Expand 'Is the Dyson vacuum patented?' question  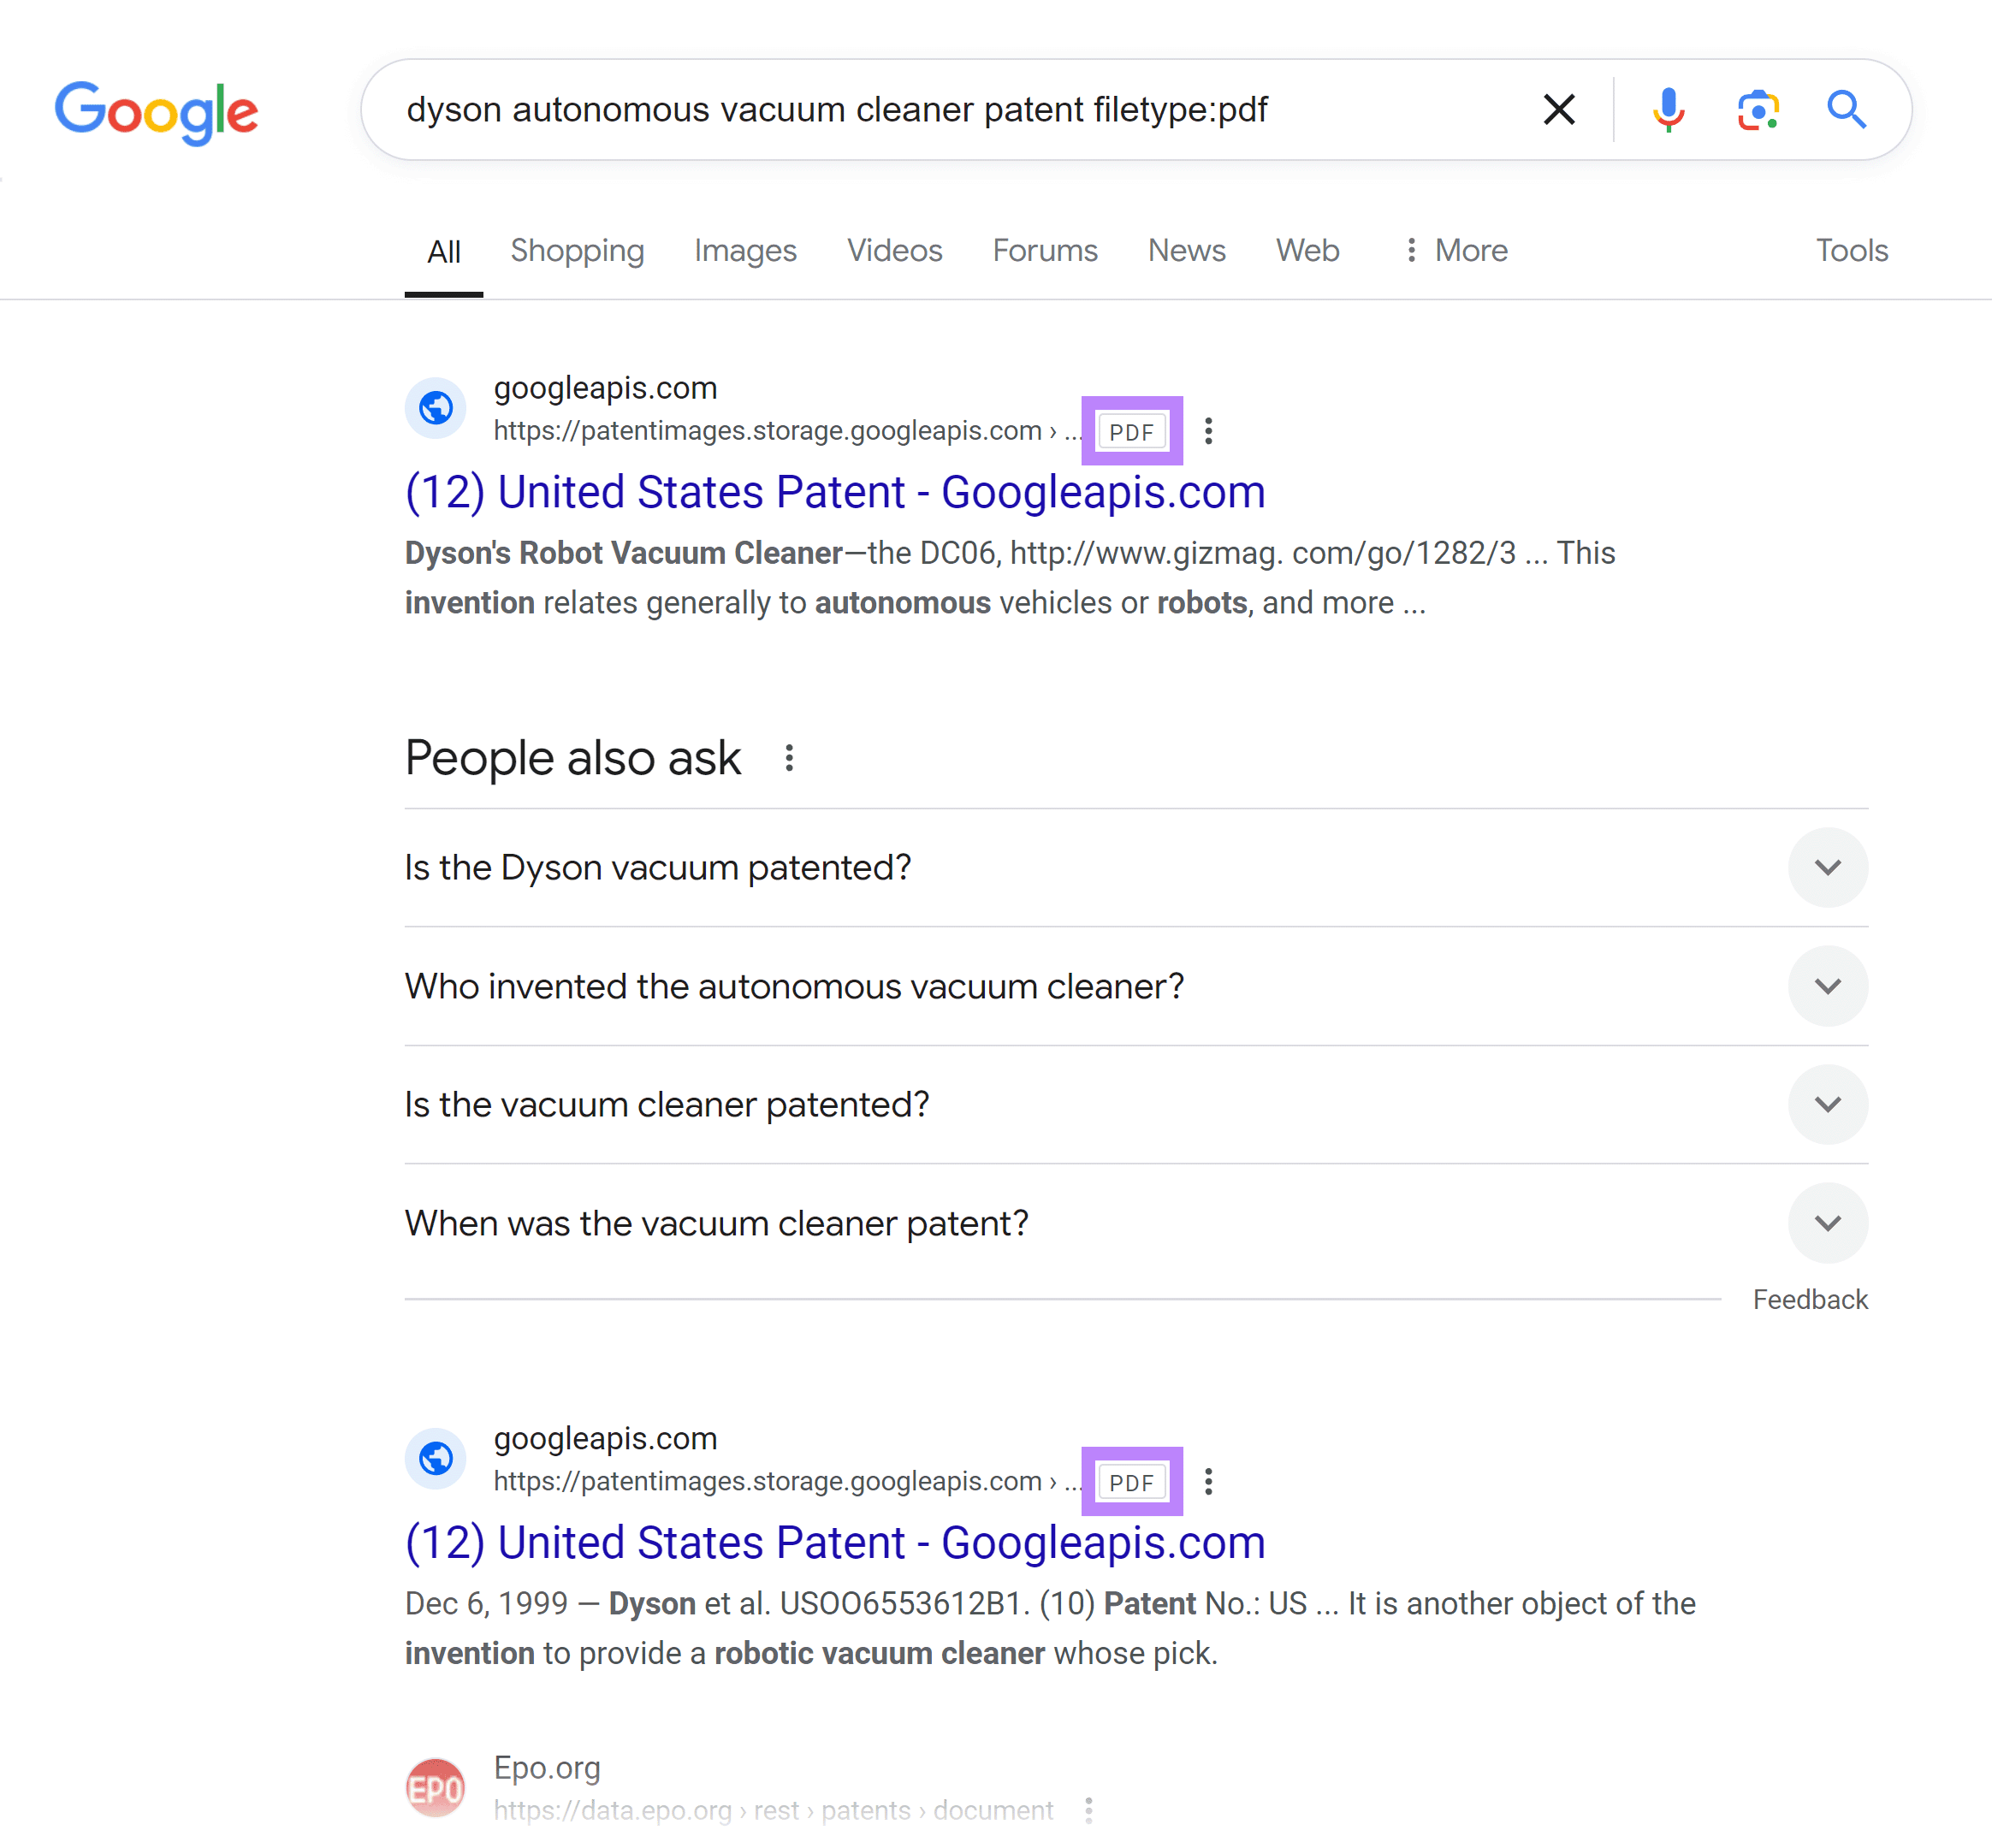click(x=1828, y=867)
